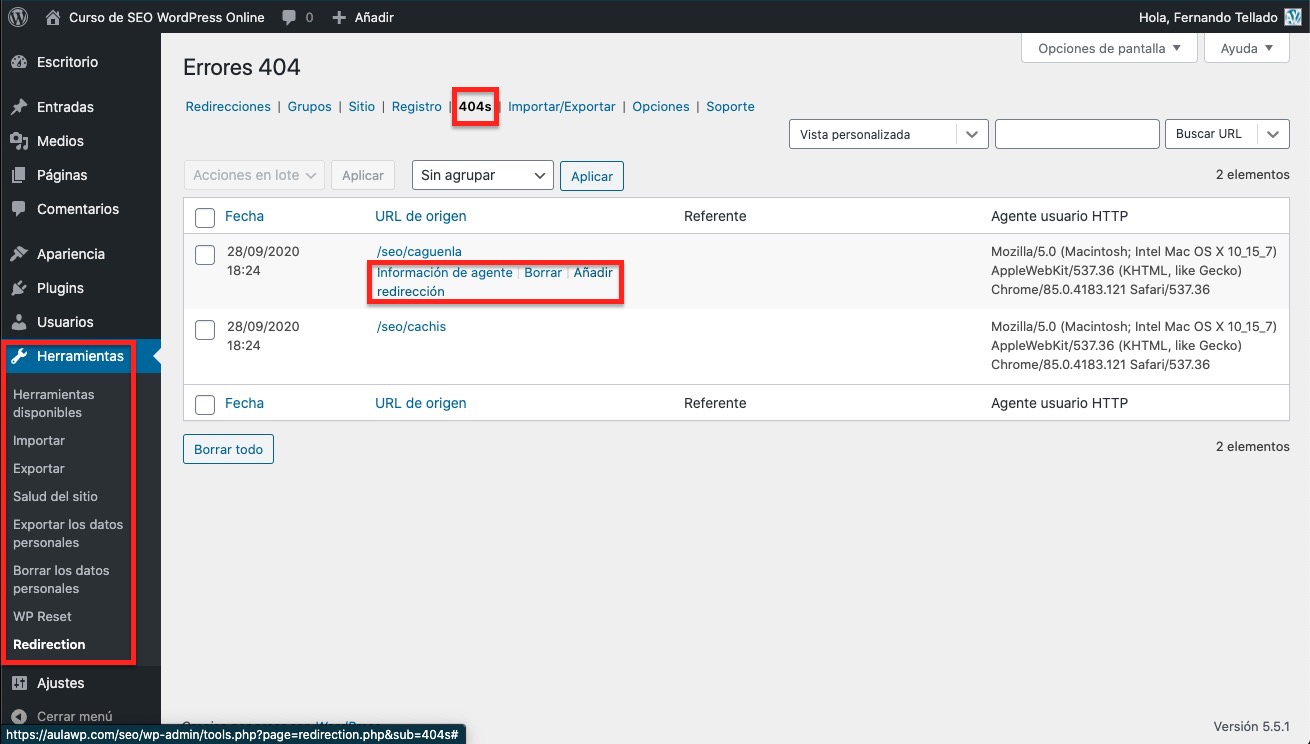This screenshot has height=744, width=1310.
Task: Open the comments bubble in admin bar
Action: coord(289,17)
